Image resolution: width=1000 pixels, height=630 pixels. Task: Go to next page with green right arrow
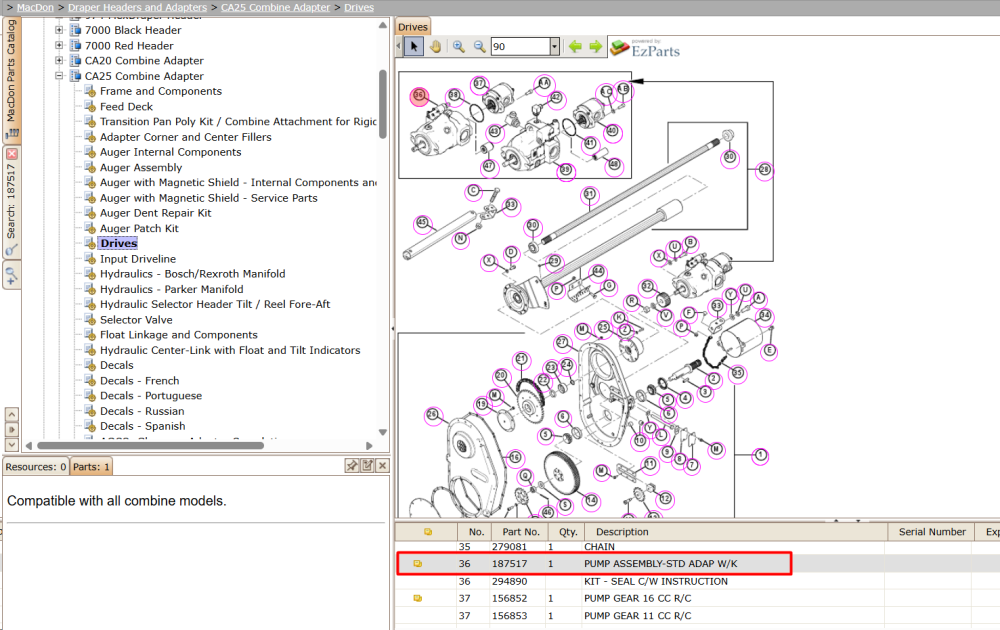click(596, 47)
